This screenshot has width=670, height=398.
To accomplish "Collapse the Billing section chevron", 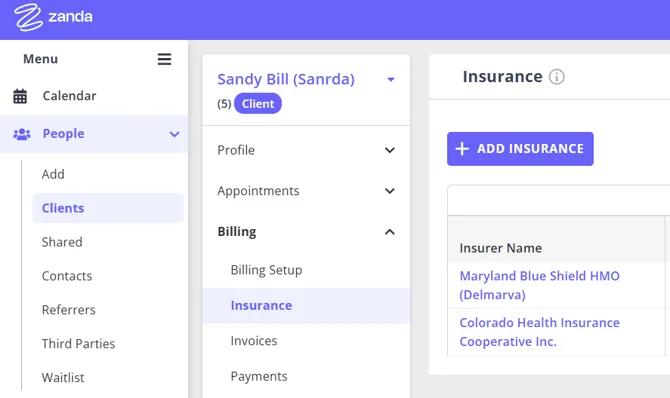I will pos(390,232).
